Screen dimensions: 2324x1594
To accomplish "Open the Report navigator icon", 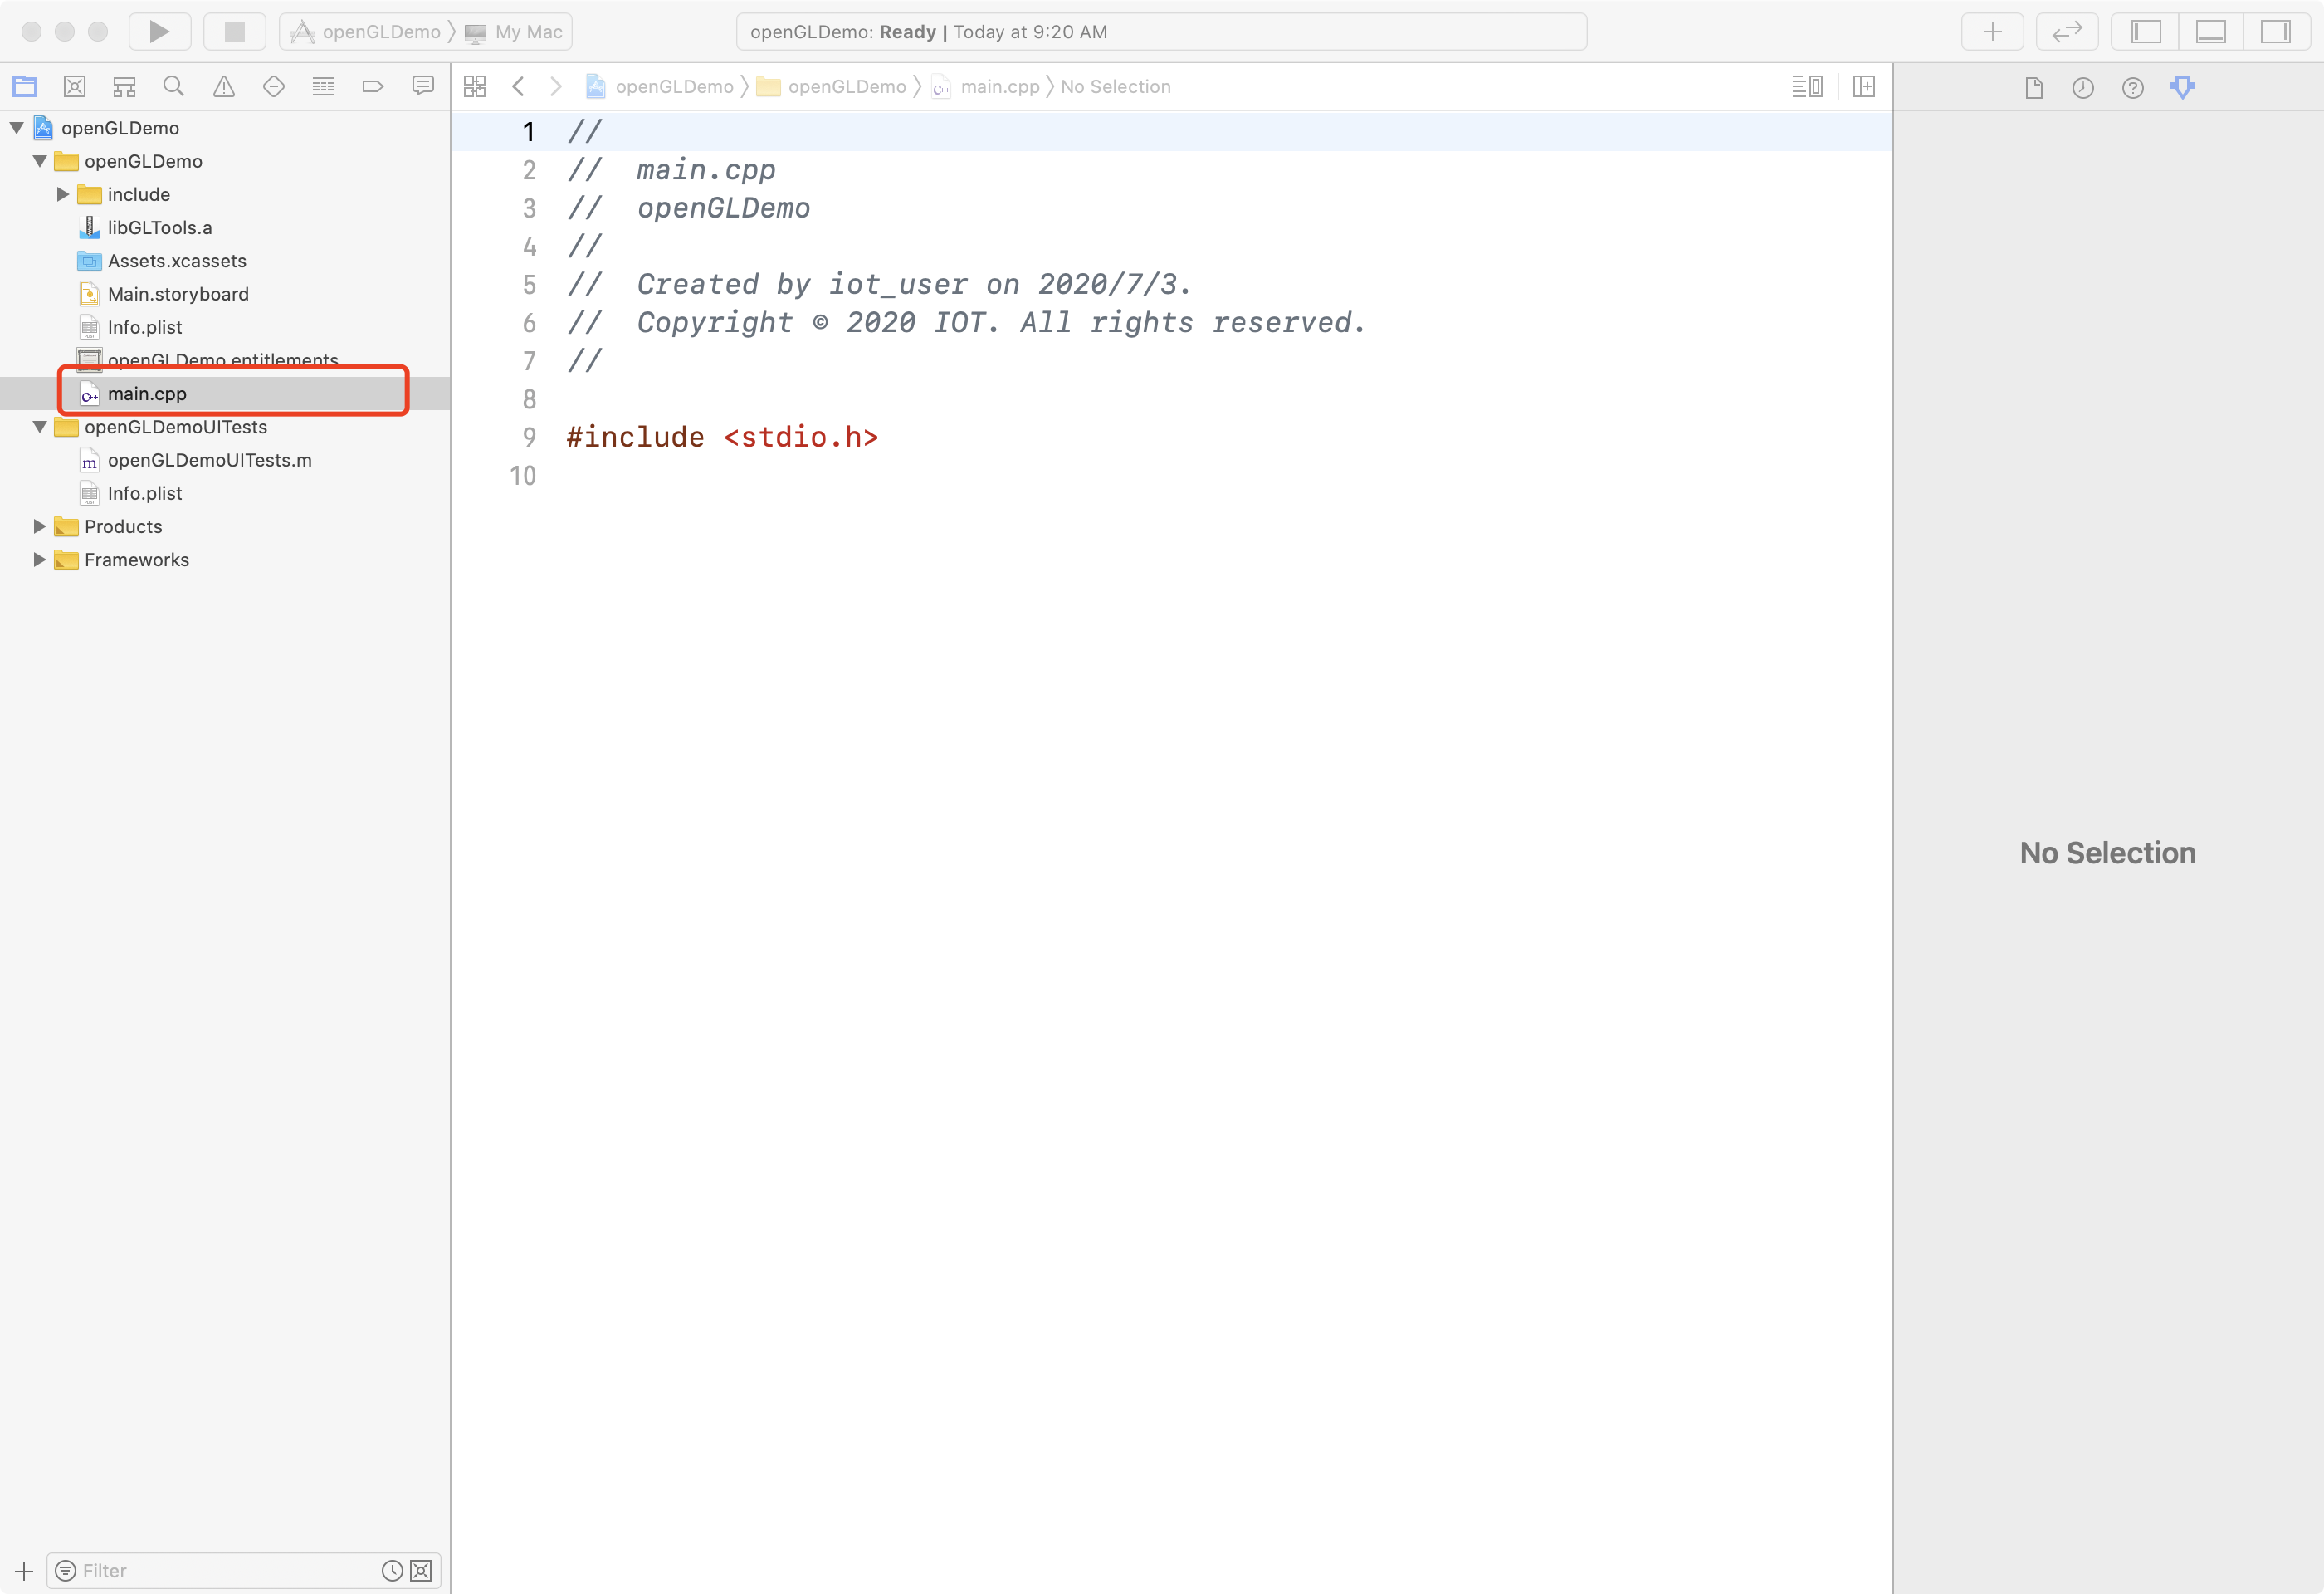I will click(x=423, y=87).
